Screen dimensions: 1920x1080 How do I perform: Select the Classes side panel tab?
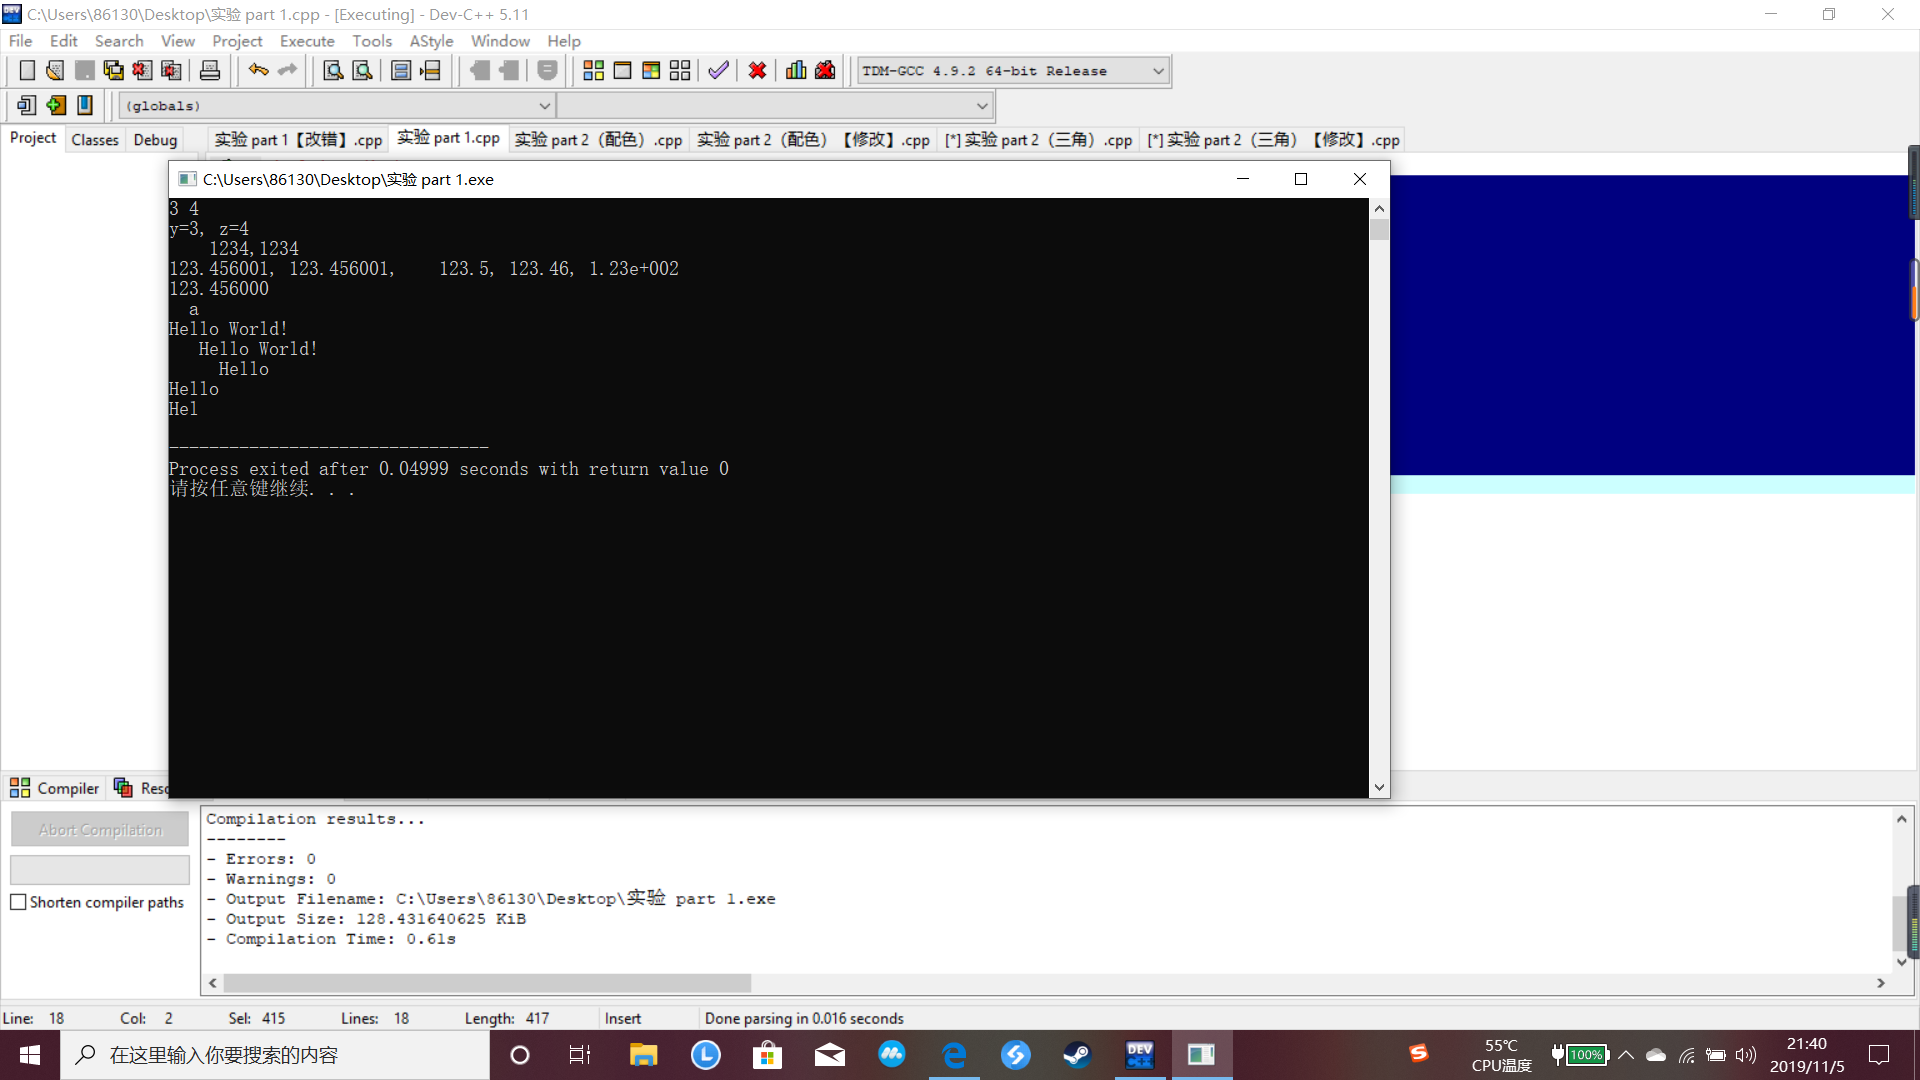click(x=95, y=140)
